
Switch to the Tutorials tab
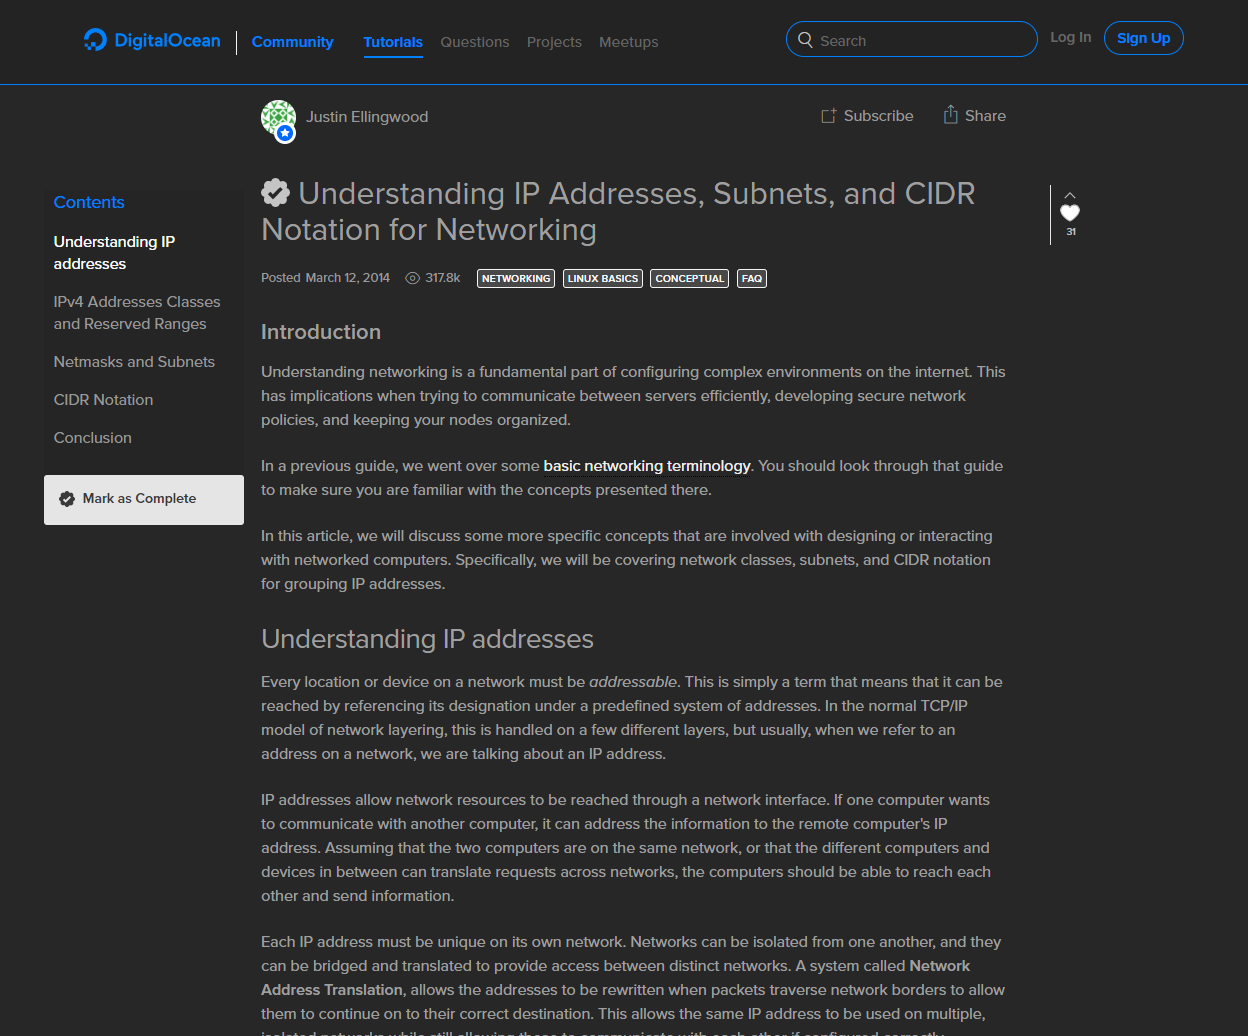(393, 42)
